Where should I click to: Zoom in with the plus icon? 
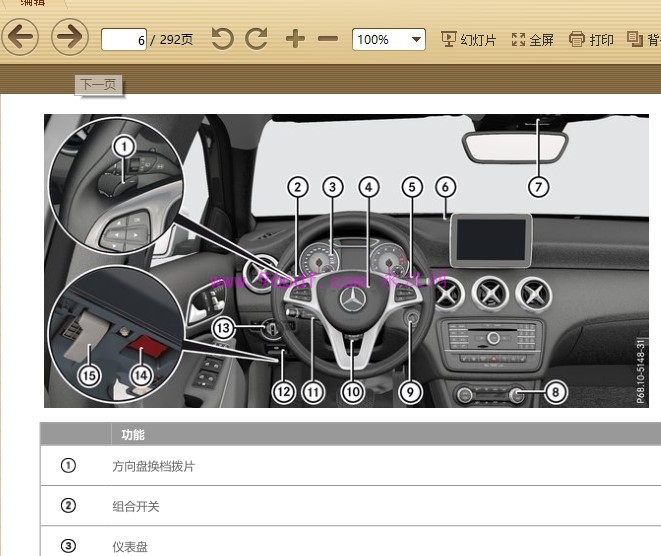point(294,39)
